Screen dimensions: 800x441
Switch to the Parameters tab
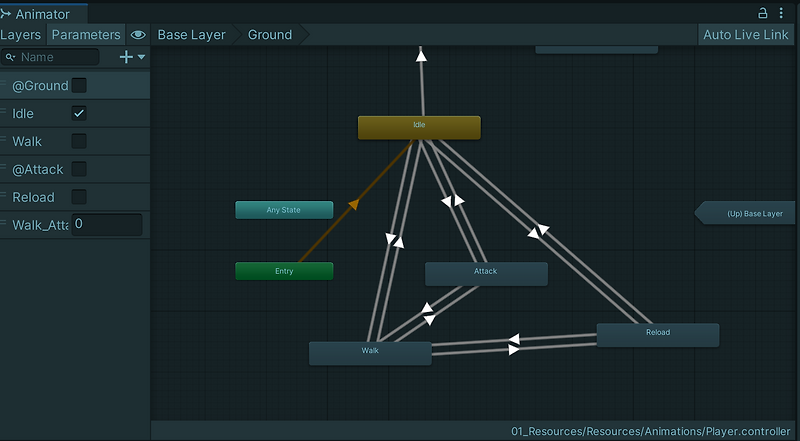86,35
